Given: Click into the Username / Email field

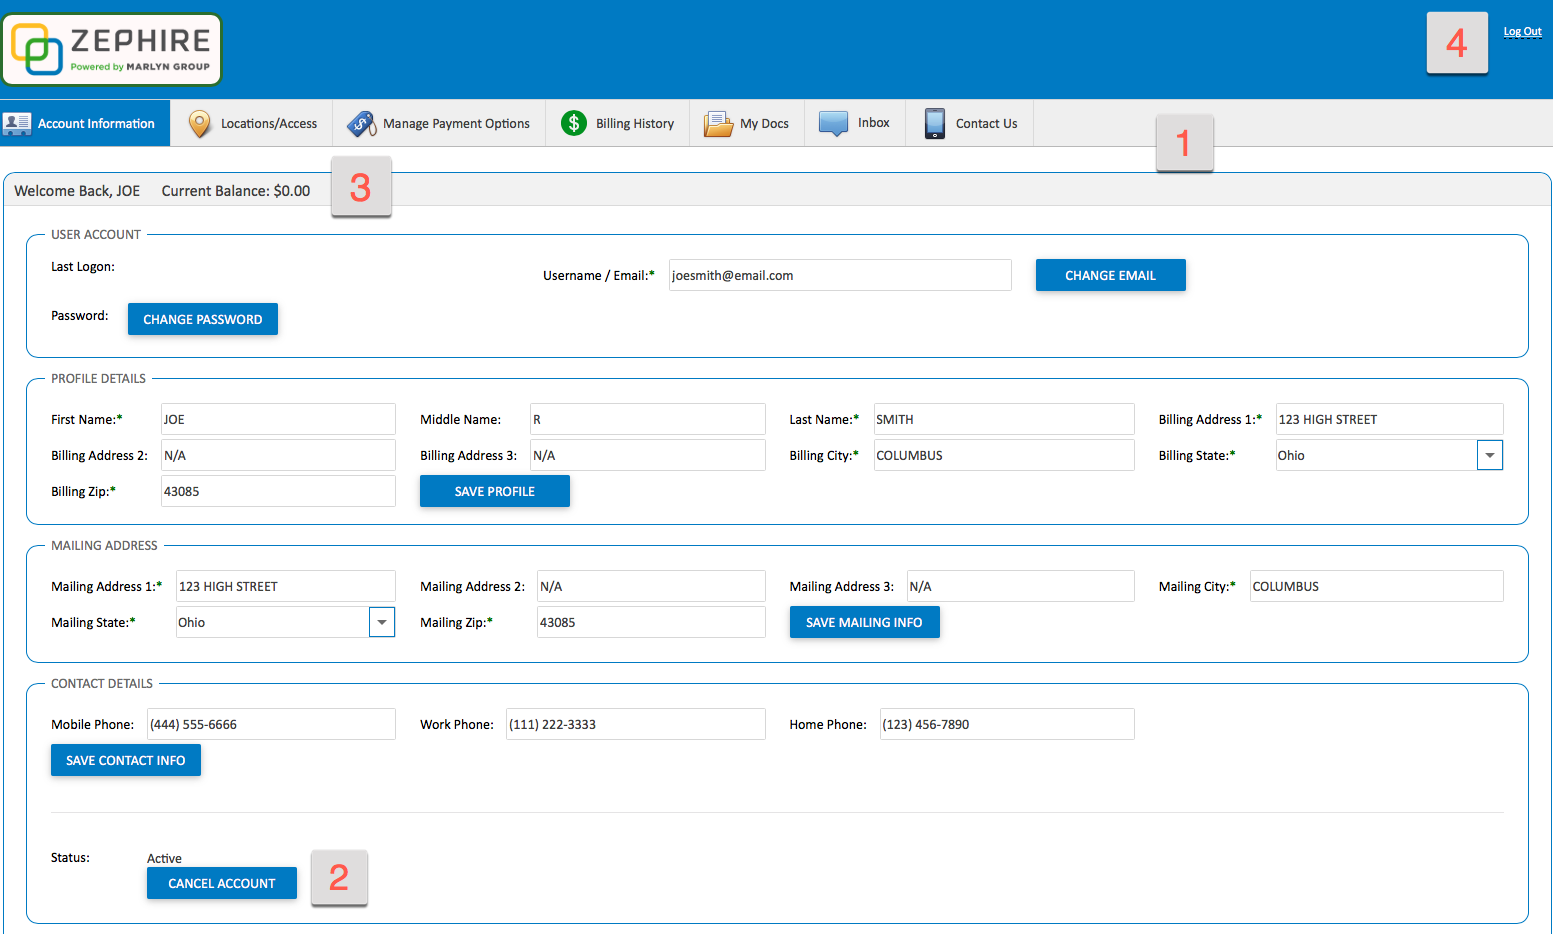Looking at the screenshot, I should (839, 275).
